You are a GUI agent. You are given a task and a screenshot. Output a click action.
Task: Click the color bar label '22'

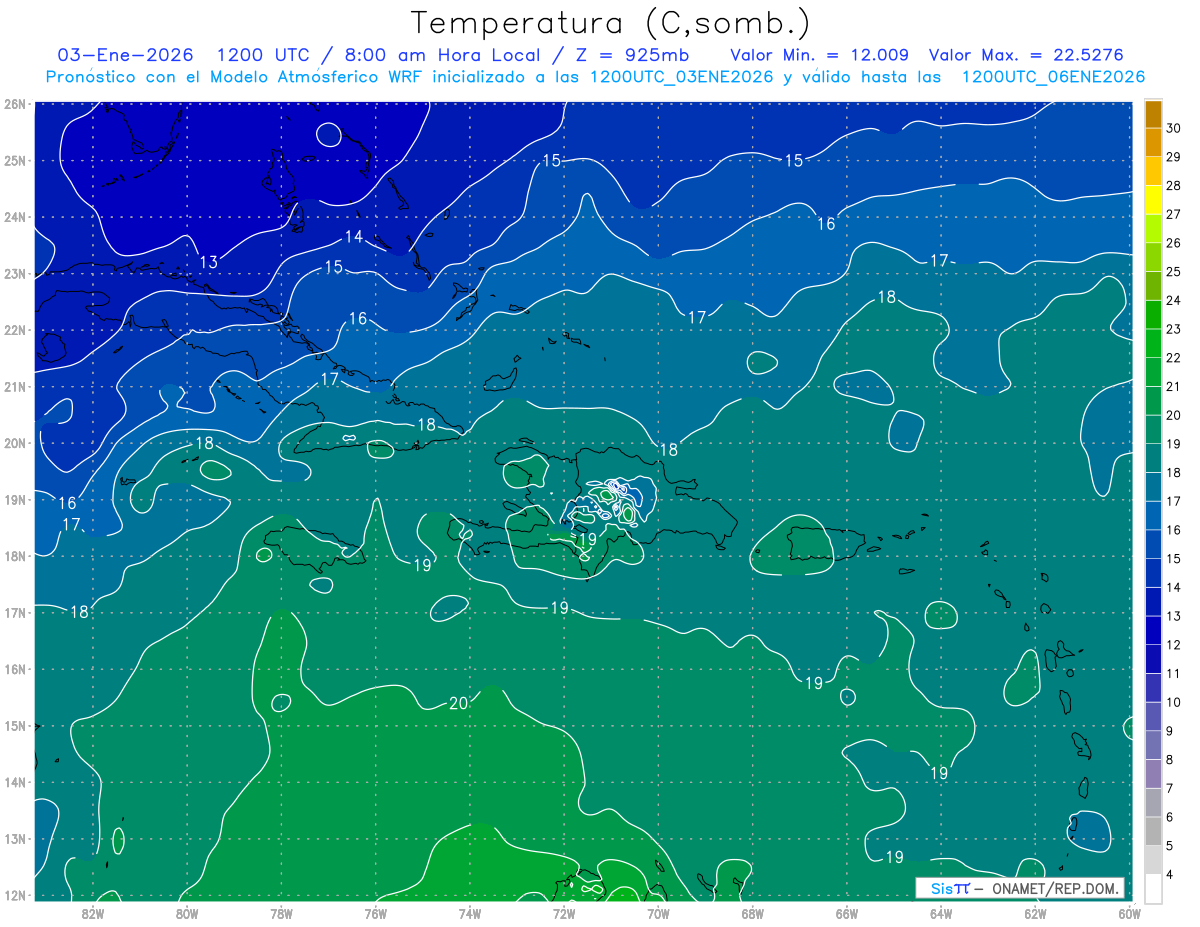1174,357
